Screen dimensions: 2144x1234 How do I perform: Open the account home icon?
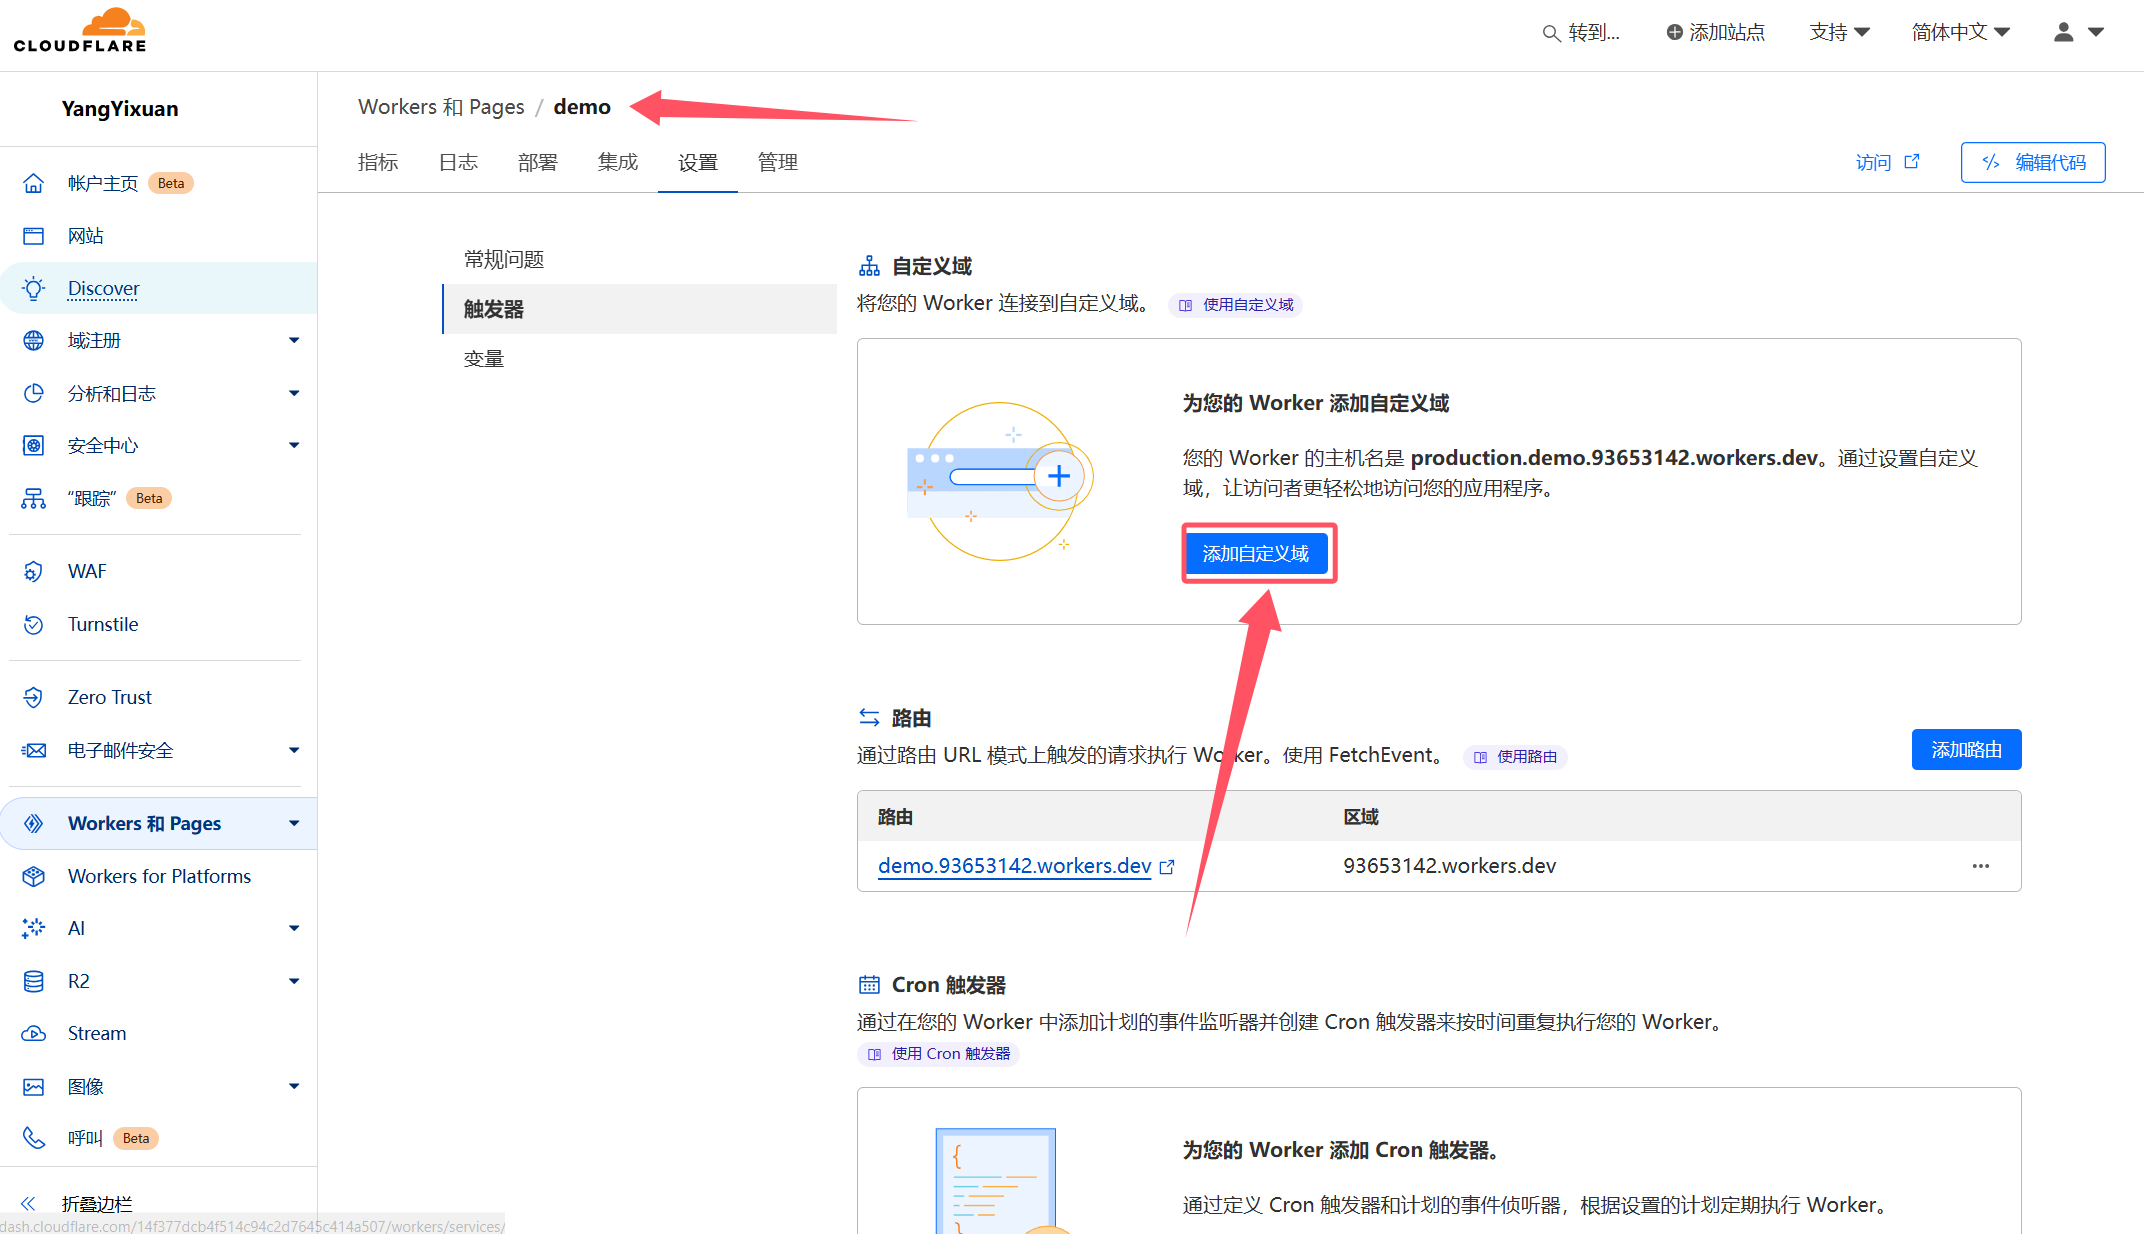tap(34, 183)
